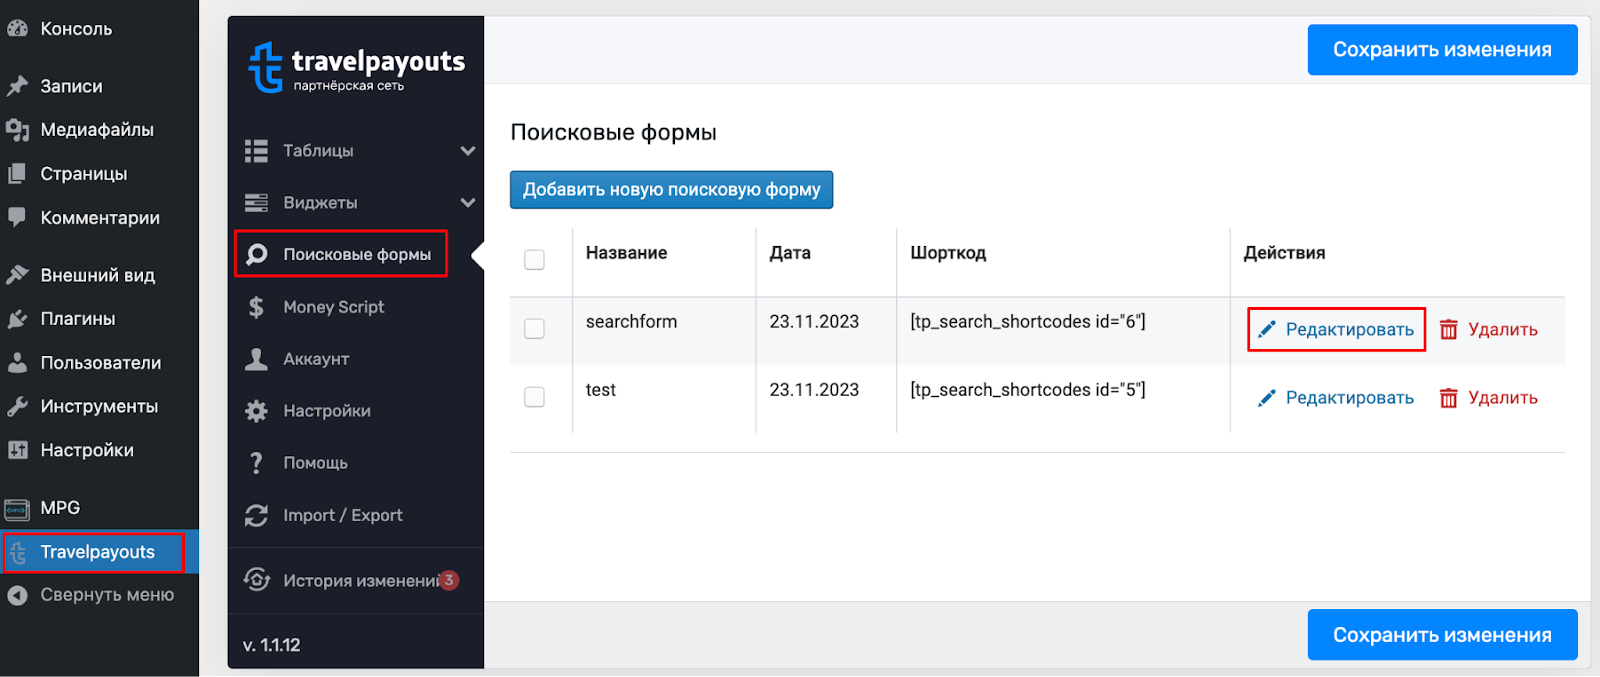Click the MPG menu icon
This screenshot has height=677, width=1600.
coord(17,509)
